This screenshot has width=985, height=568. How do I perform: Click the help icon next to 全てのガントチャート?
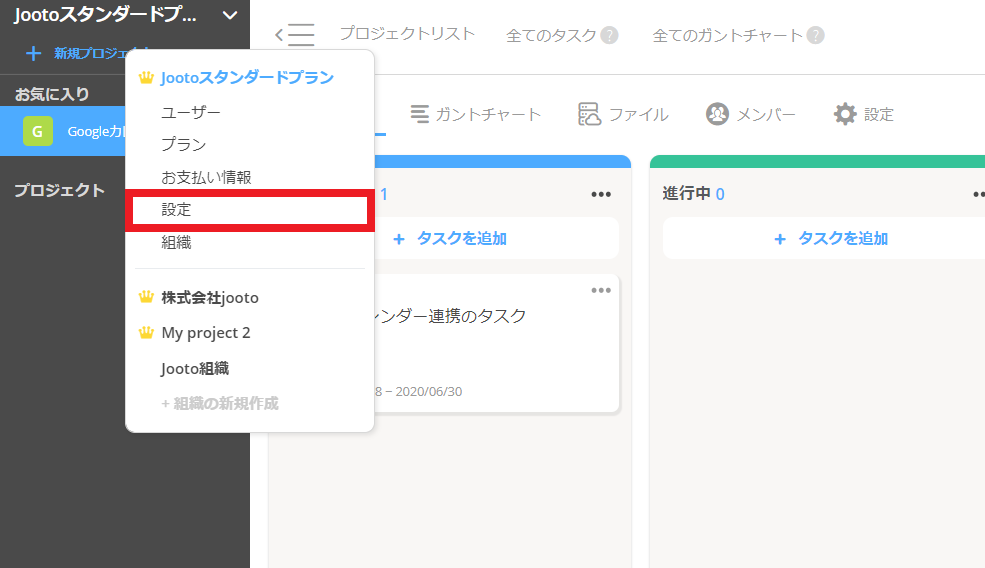coord(815,35)
